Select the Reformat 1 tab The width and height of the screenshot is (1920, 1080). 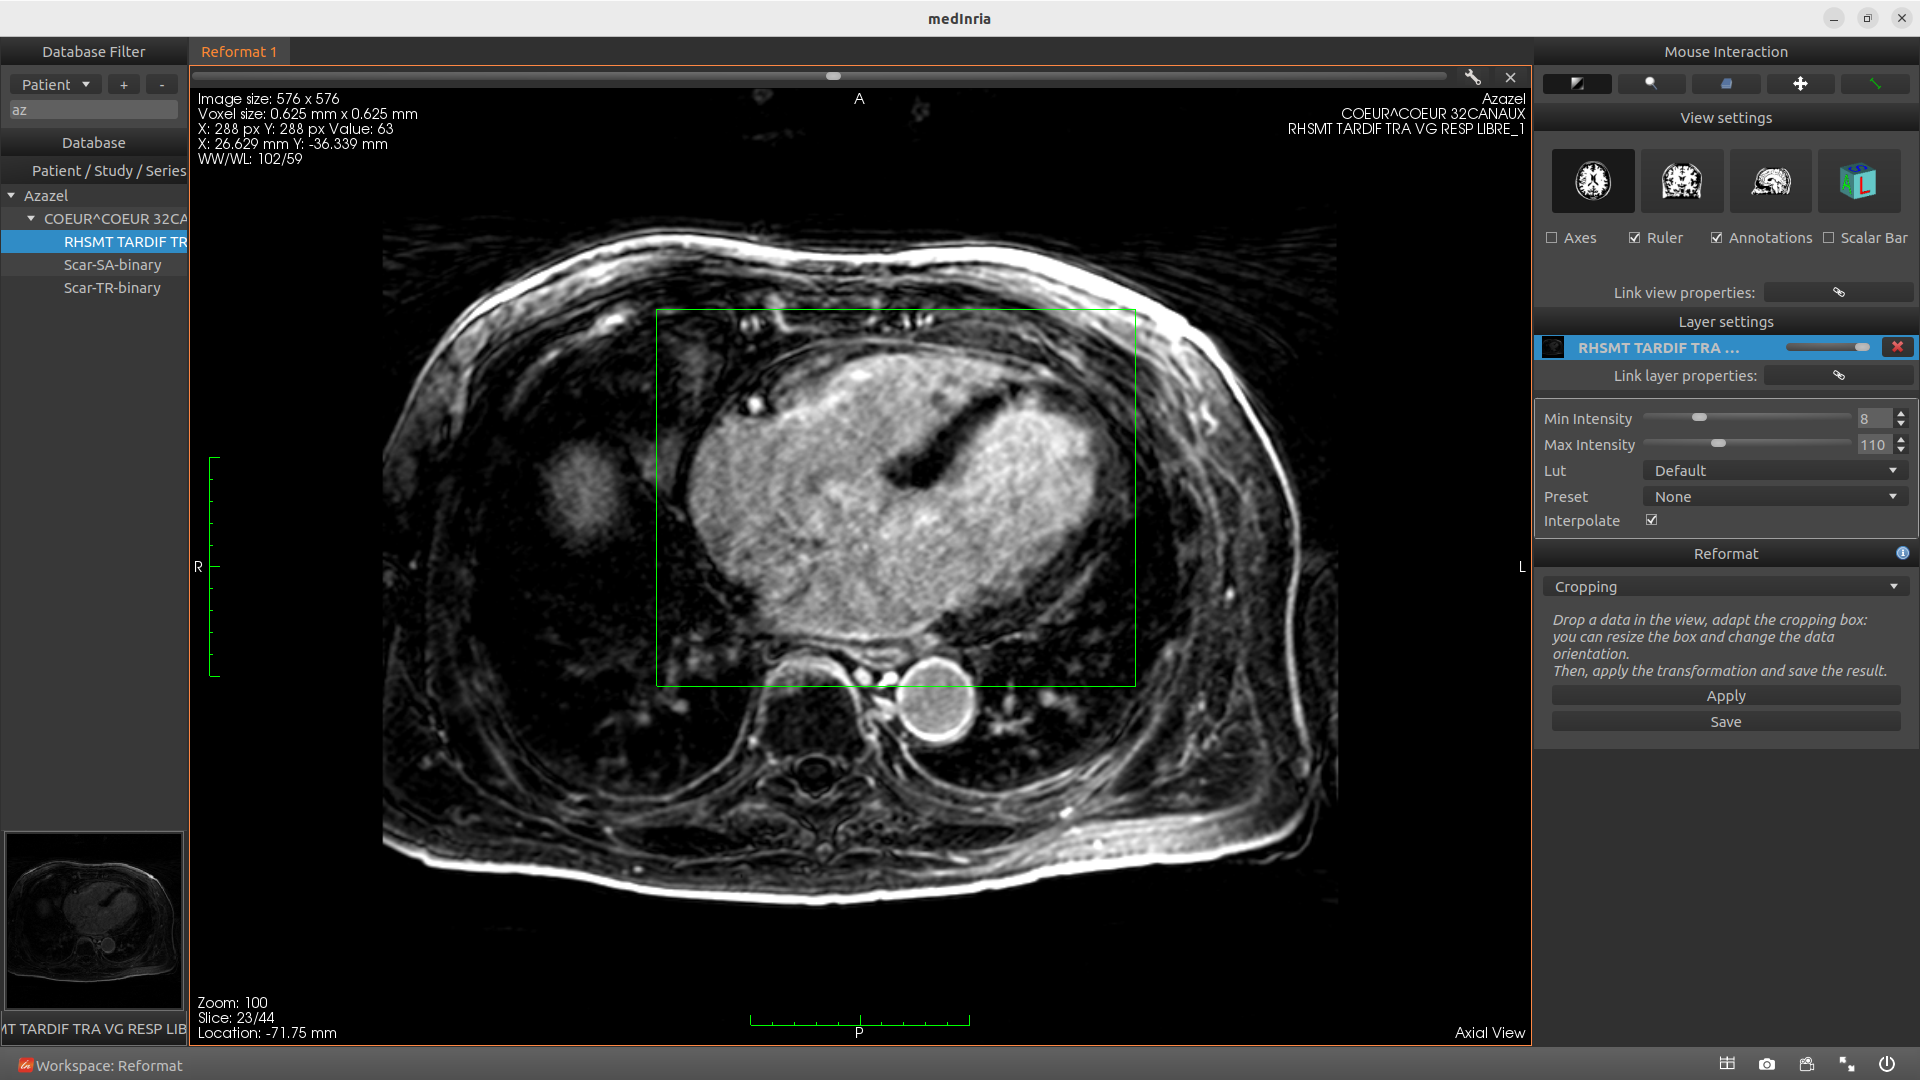[239, 52]
